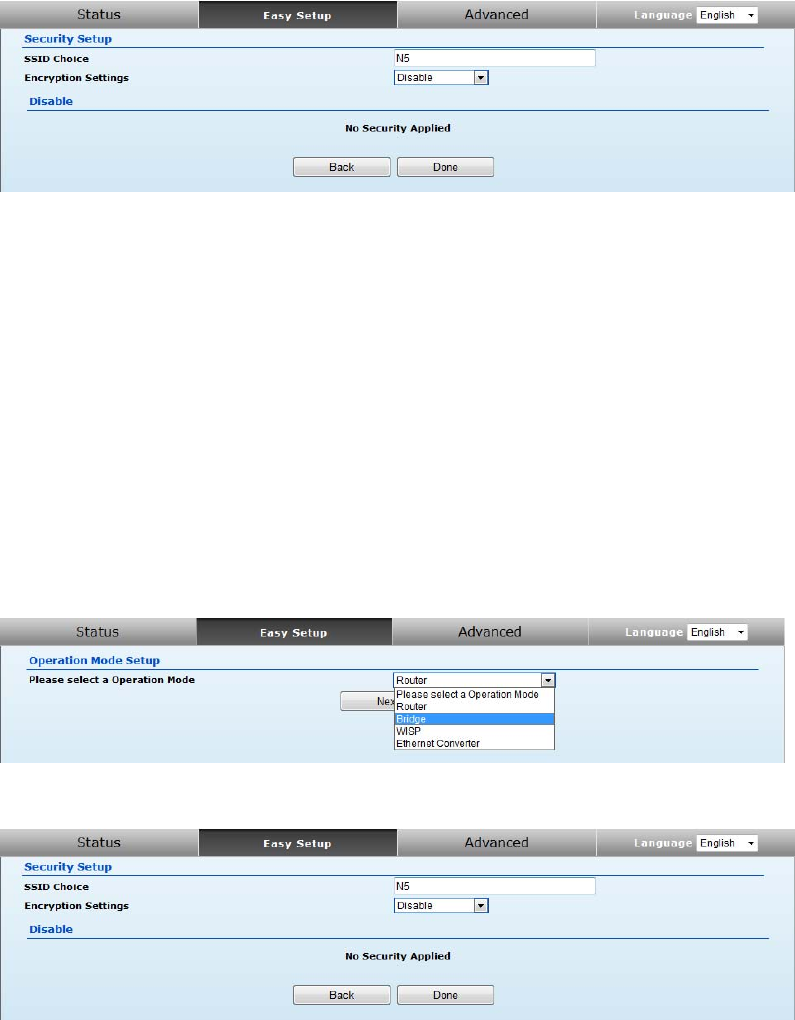Select Easy Setup tab above Operation Mode Setup
Screen dimensions: 795x1020
click(x=294, y=632)
